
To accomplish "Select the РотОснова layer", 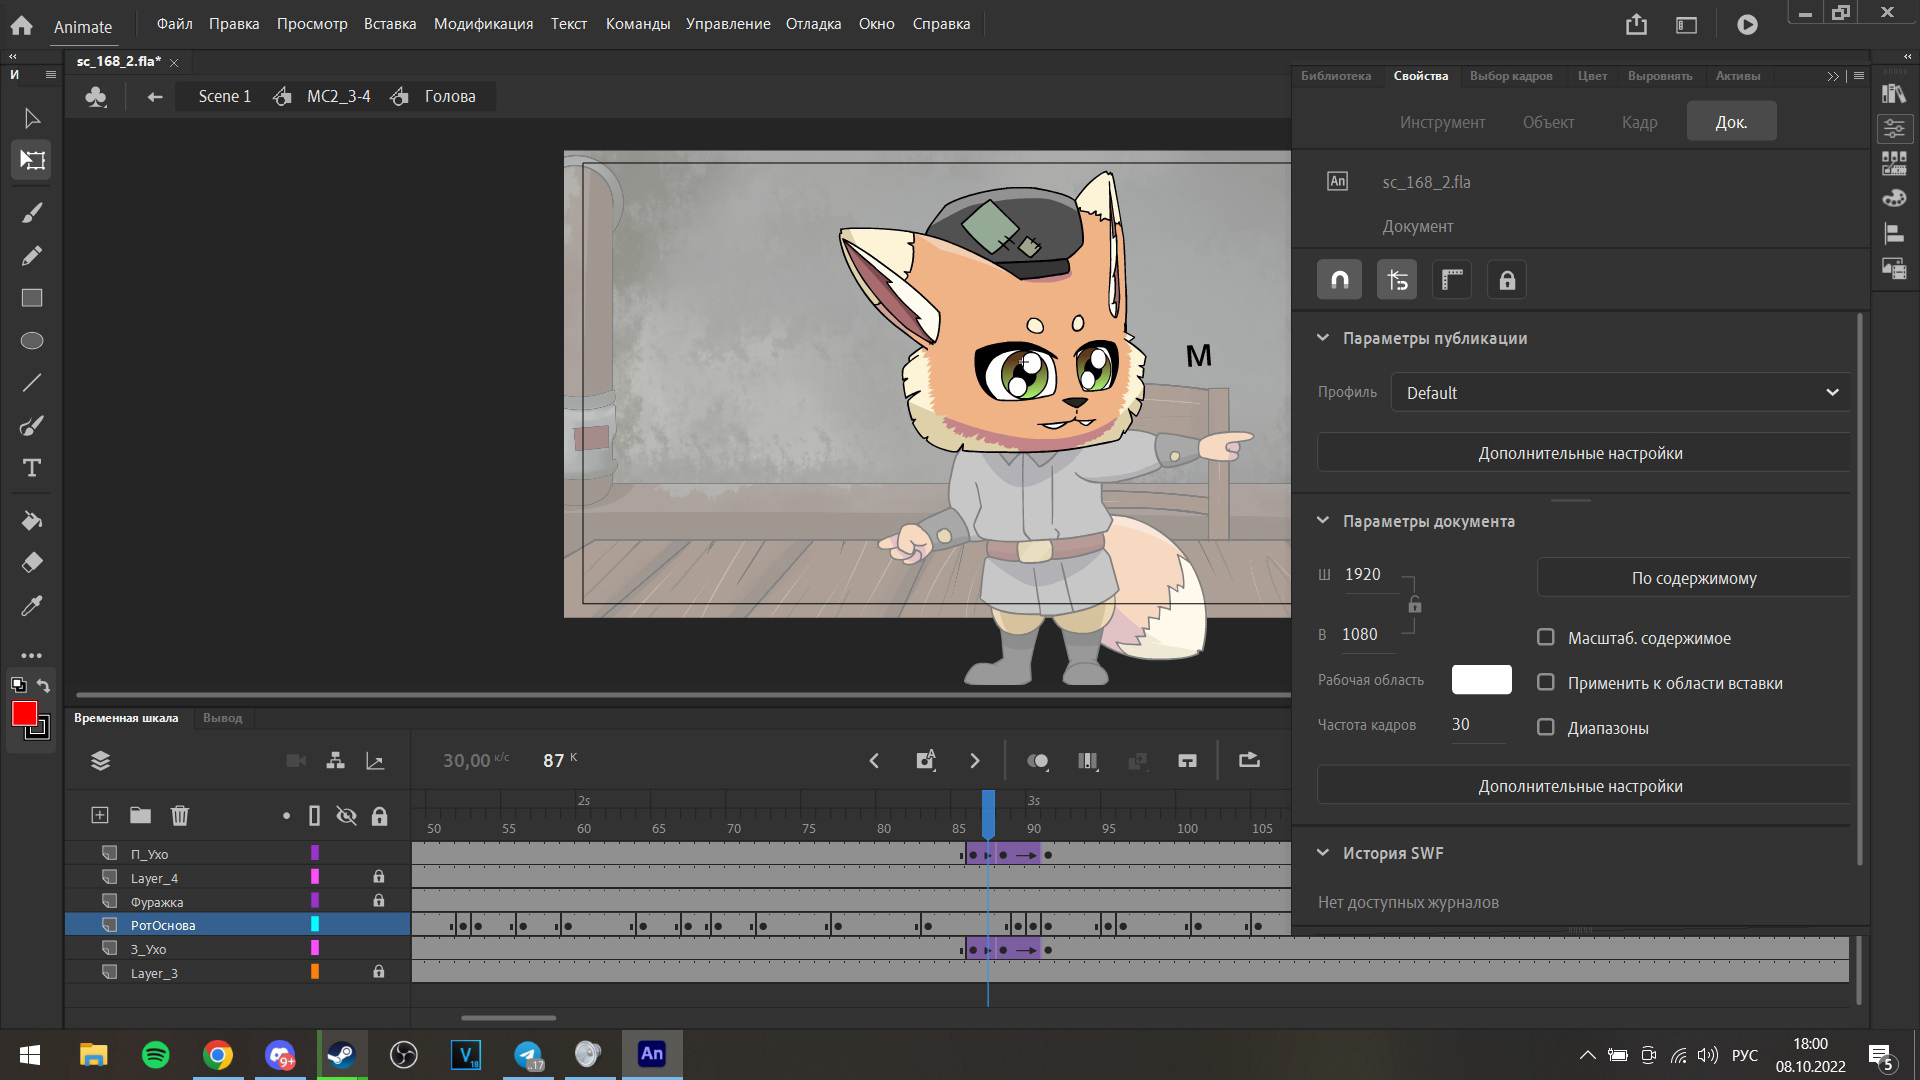I will [163, 925].
